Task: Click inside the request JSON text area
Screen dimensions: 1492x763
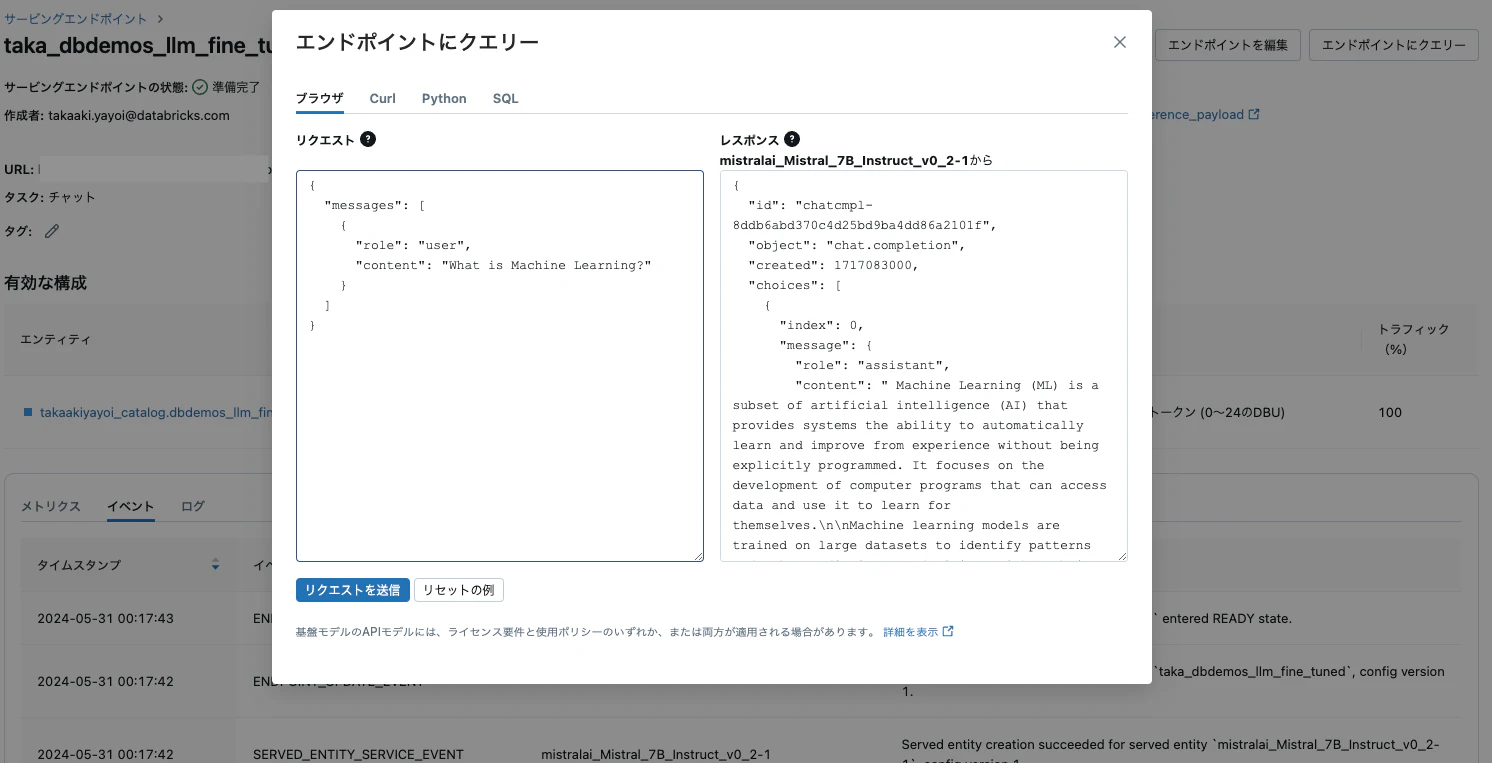Action: pyautogui.click(x=500, y=366)
